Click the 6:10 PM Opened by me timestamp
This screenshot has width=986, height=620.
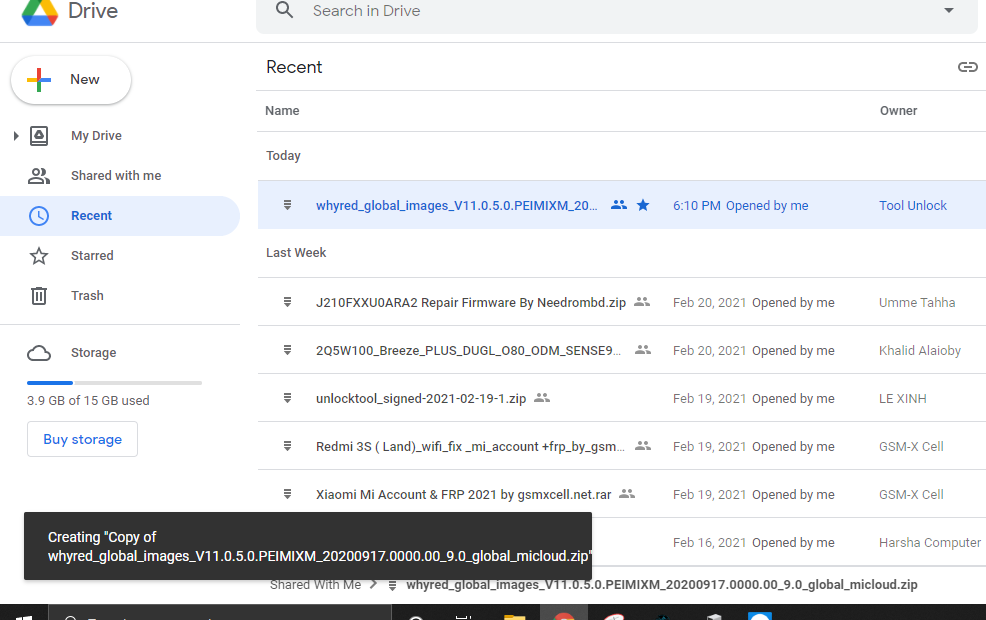[x=740, y=206]
